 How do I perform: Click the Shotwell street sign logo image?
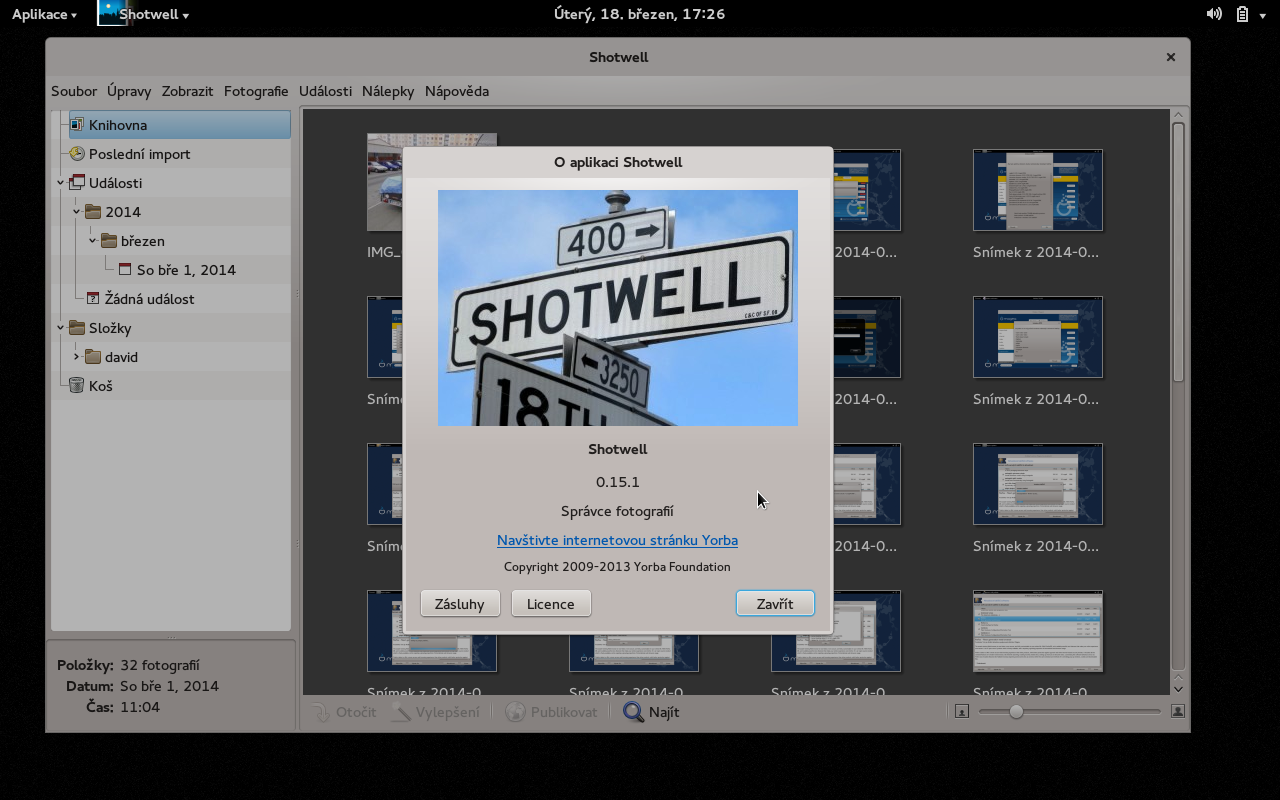618,308
